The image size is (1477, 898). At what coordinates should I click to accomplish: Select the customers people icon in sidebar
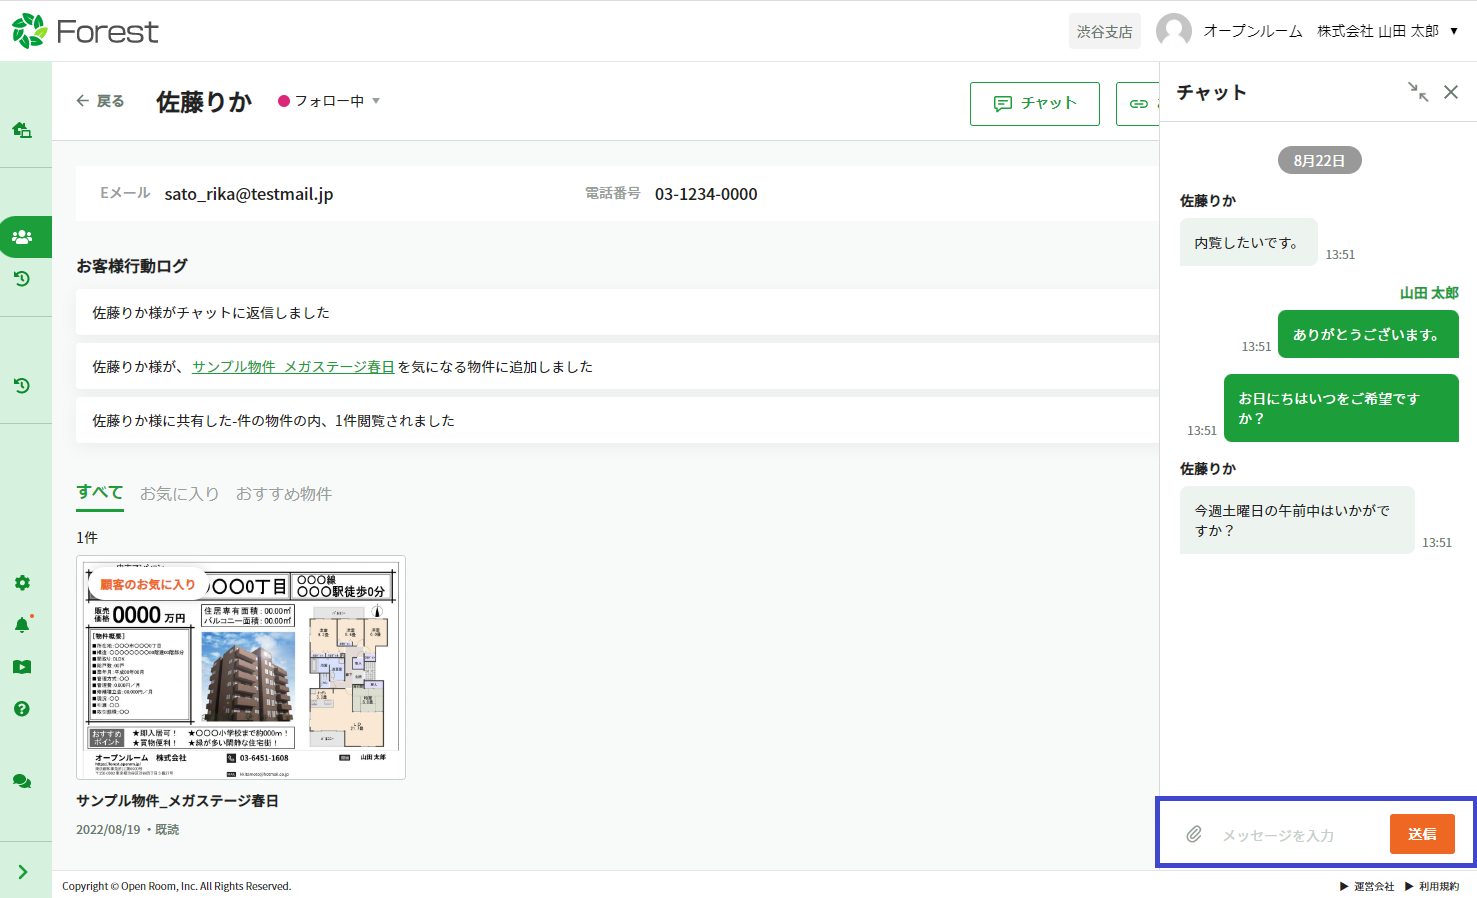pos(22,237)
